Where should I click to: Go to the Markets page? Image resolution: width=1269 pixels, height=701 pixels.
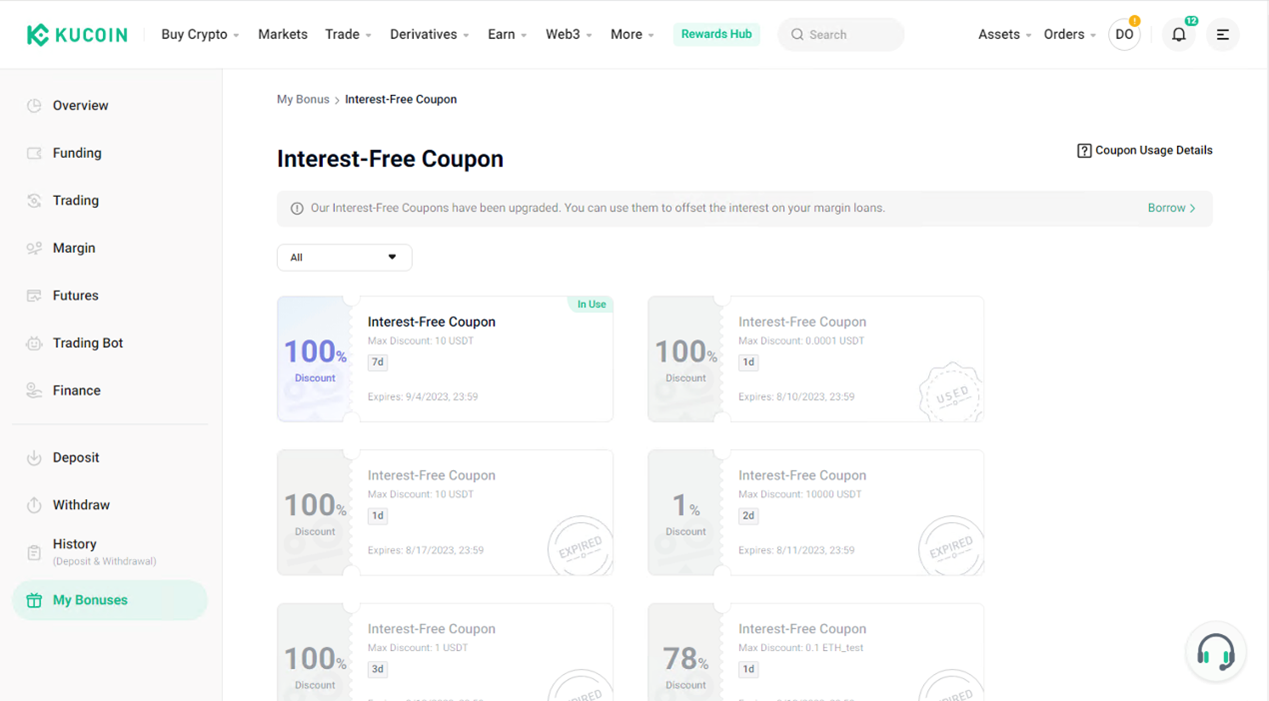pos(283,34)
